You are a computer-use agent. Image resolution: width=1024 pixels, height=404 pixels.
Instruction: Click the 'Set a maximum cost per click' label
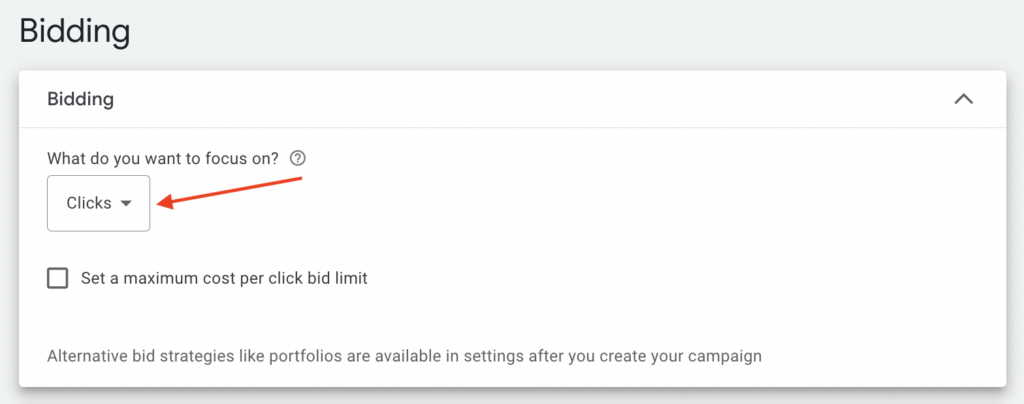(x=224, y=278)
